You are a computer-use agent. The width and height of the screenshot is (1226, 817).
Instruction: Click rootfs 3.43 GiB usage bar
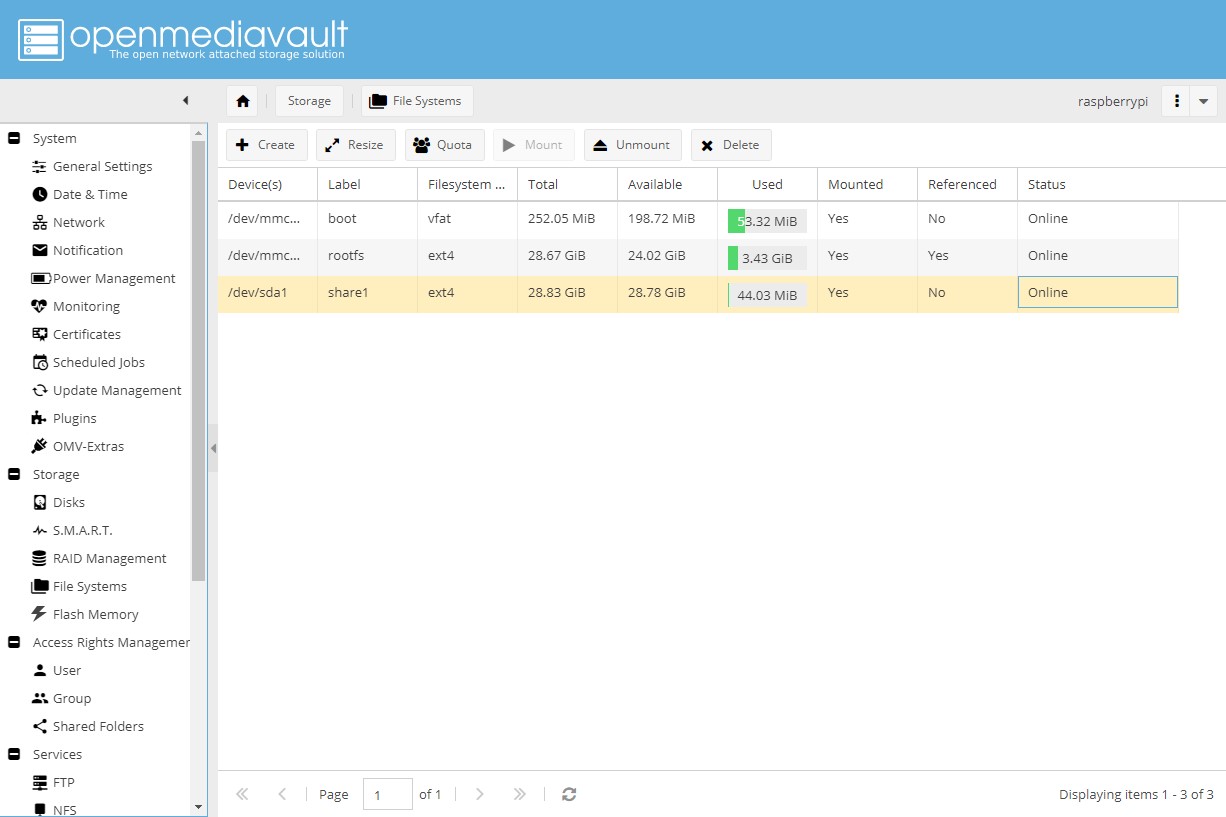tap(767, 258)
